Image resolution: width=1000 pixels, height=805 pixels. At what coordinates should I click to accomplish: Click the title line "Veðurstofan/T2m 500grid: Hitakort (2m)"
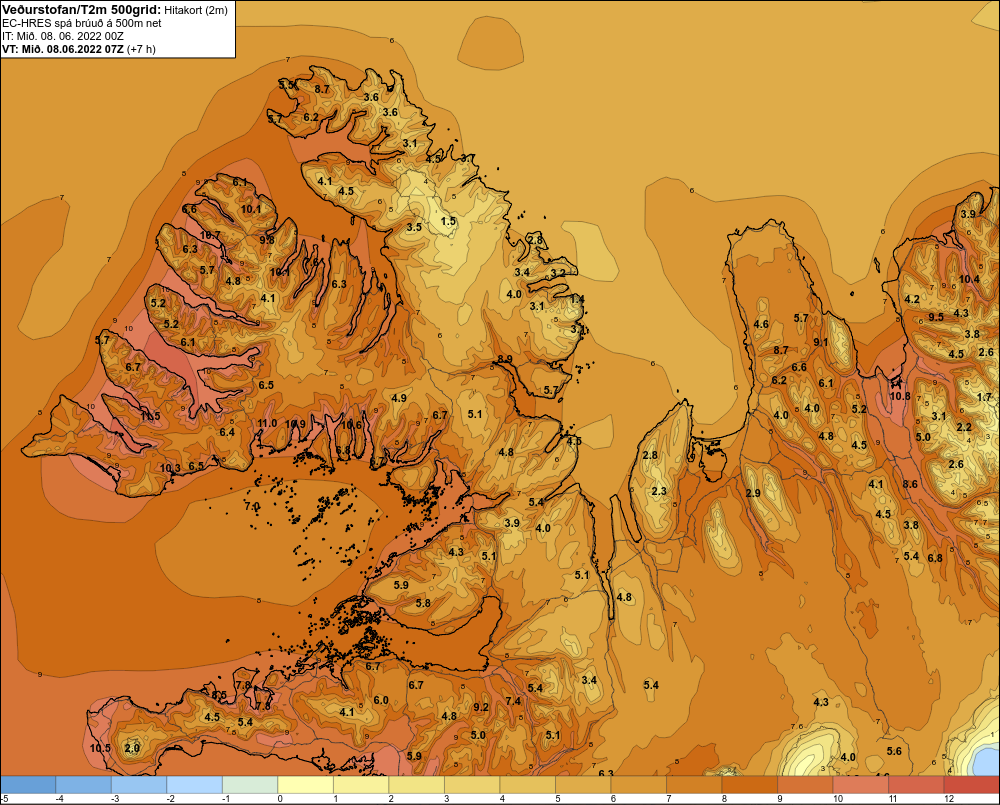[x=115, y=10]
